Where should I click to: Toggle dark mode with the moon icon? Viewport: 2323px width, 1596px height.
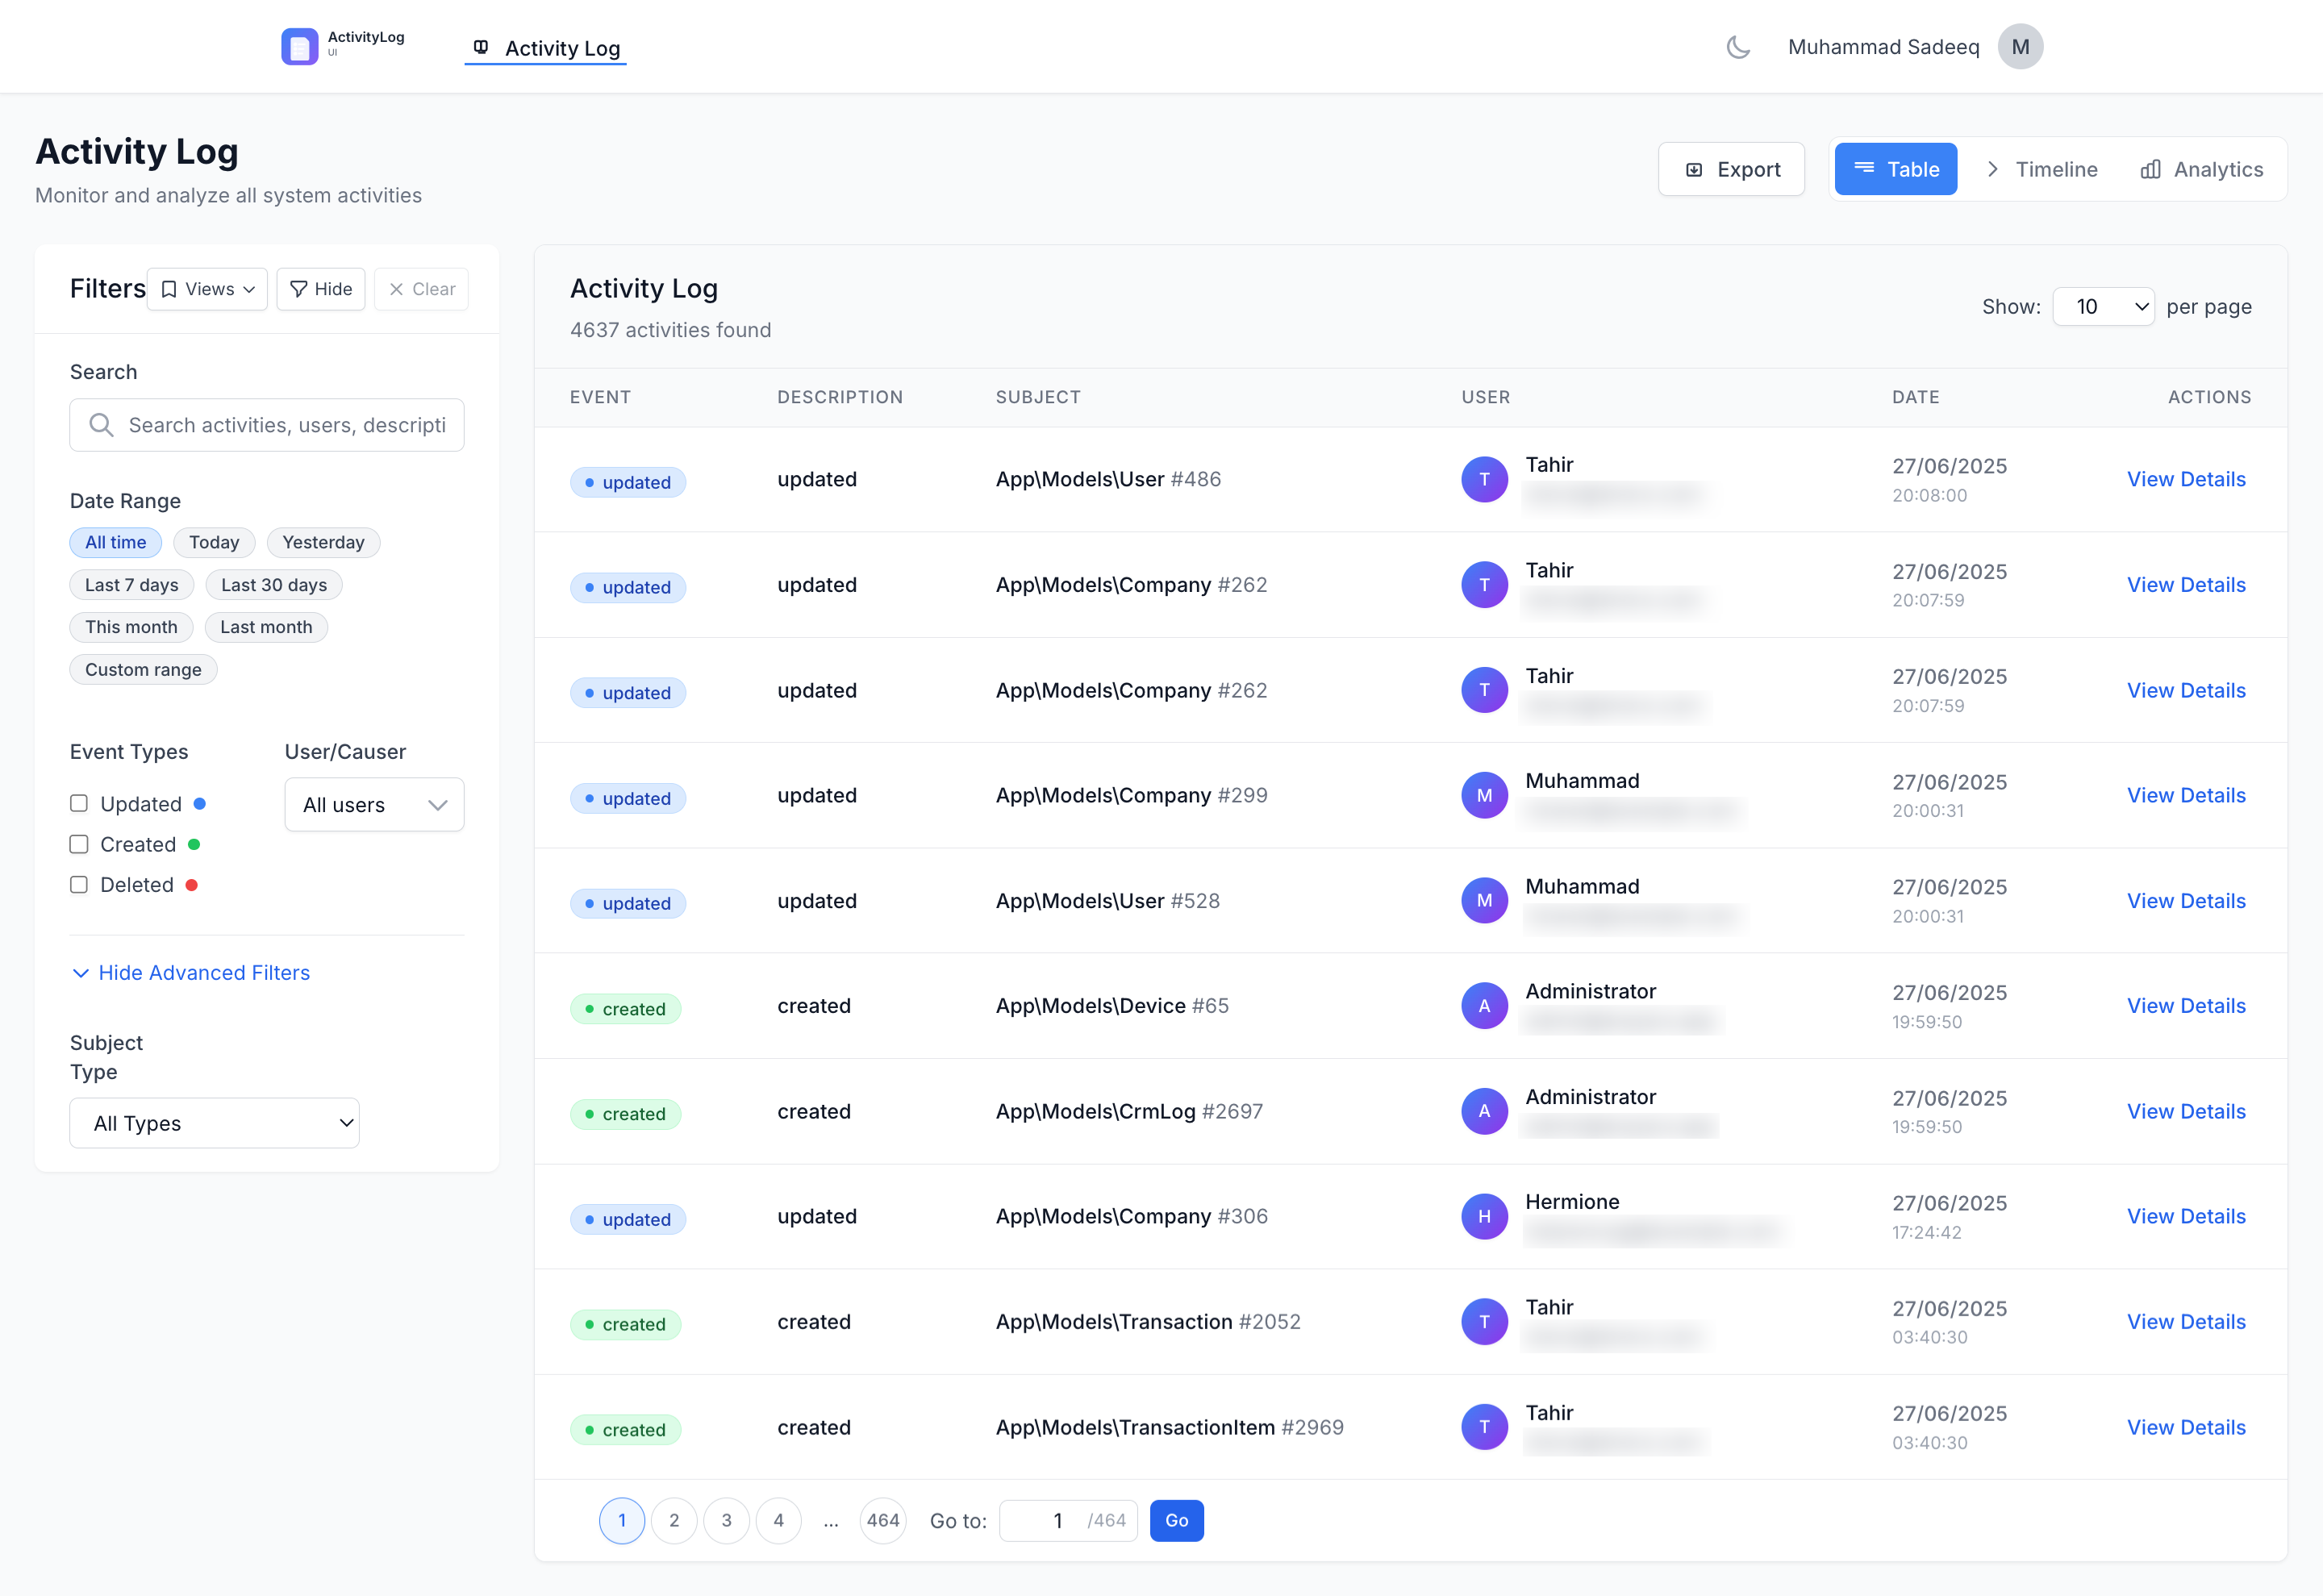coord(1737,46)
